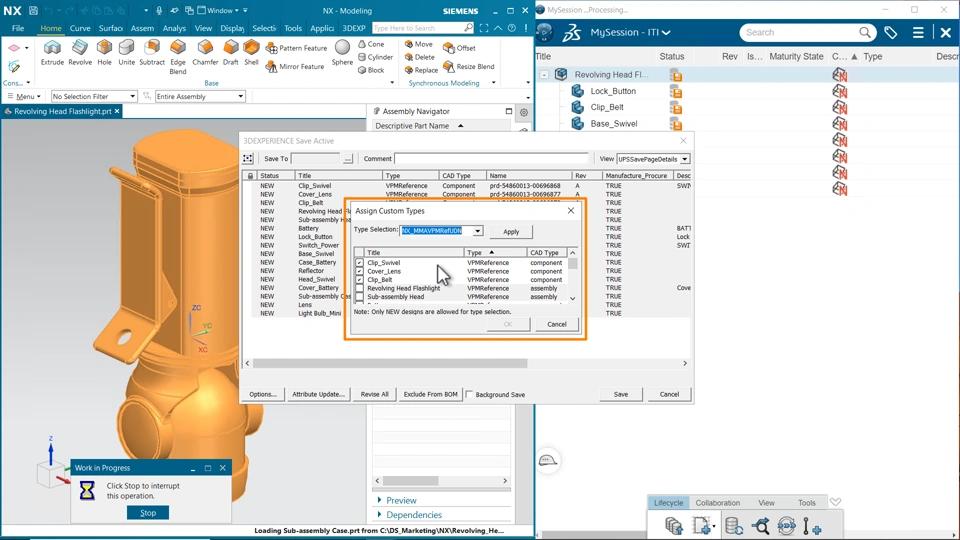960x540 pixels.
Task: Uncheck the Clip_Belt checkbox
Action: 359,280
